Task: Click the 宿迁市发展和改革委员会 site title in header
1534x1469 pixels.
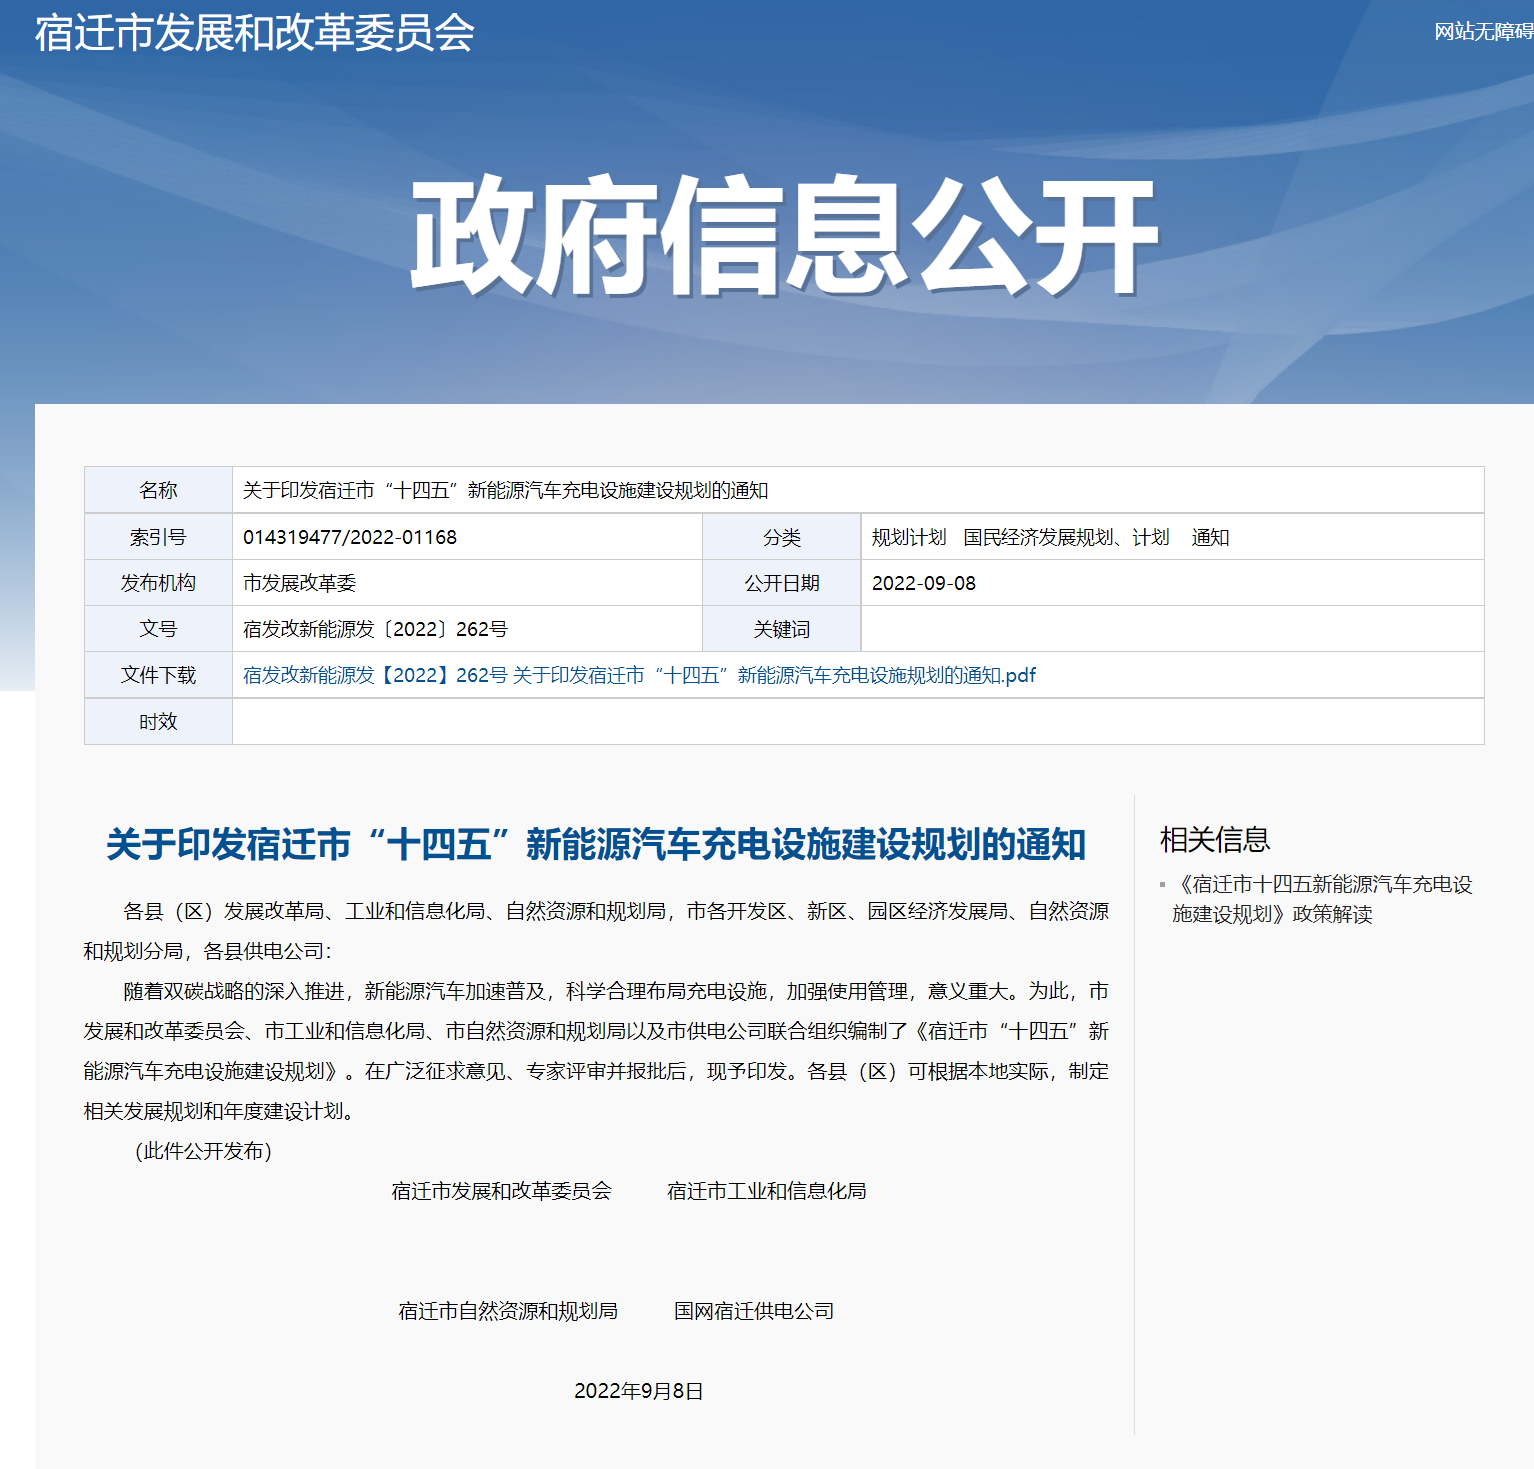Action: point(255,33)
